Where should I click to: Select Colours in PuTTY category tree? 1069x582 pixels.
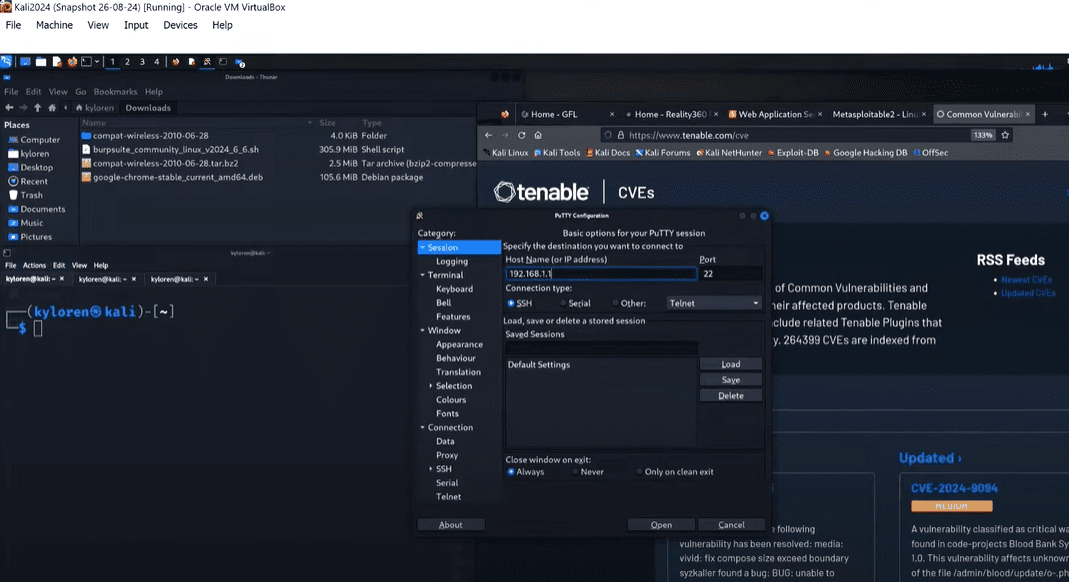click(451, 400)
